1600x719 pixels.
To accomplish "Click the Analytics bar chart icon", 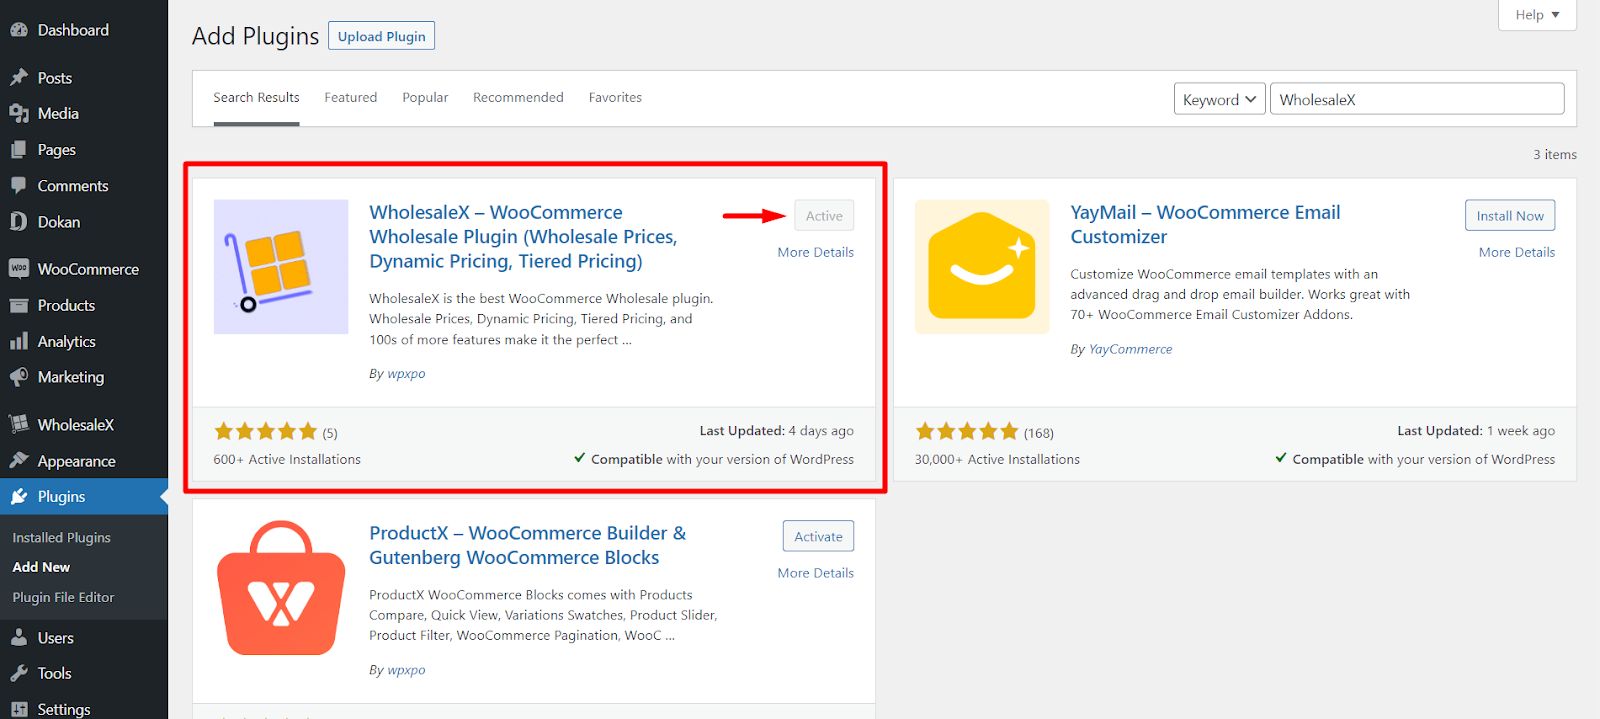I will click(x=19, y=341).
